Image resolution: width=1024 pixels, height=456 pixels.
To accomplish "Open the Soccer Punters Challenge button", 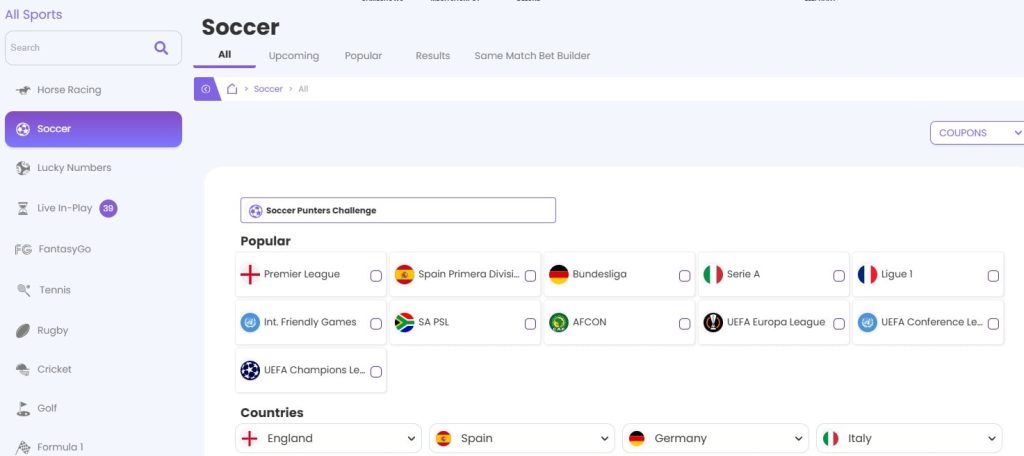I will [x=397, y=211].
